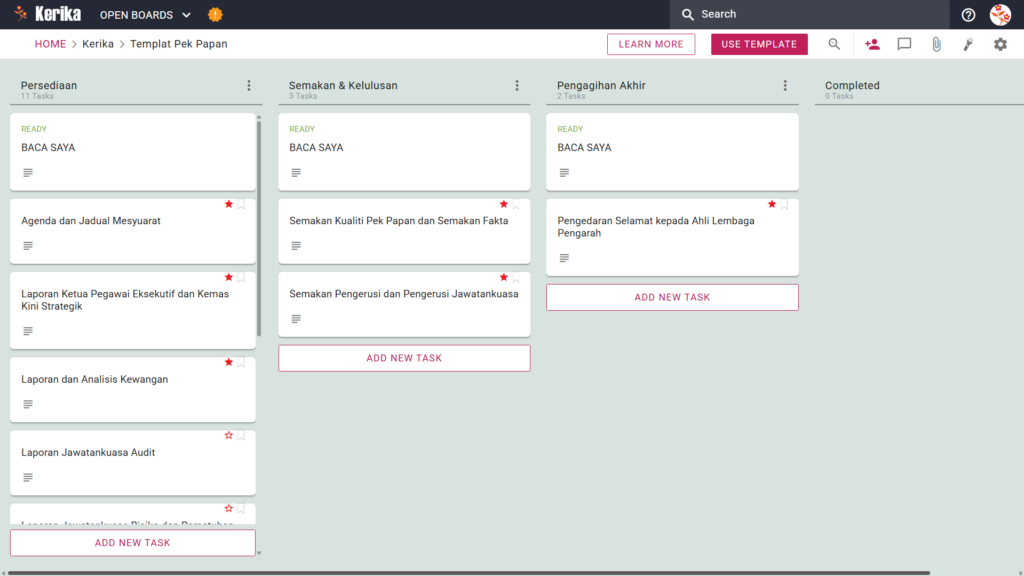1024x576 pixels.
Task: Click USE TEMPLATE button
Action: pos(759,44)
